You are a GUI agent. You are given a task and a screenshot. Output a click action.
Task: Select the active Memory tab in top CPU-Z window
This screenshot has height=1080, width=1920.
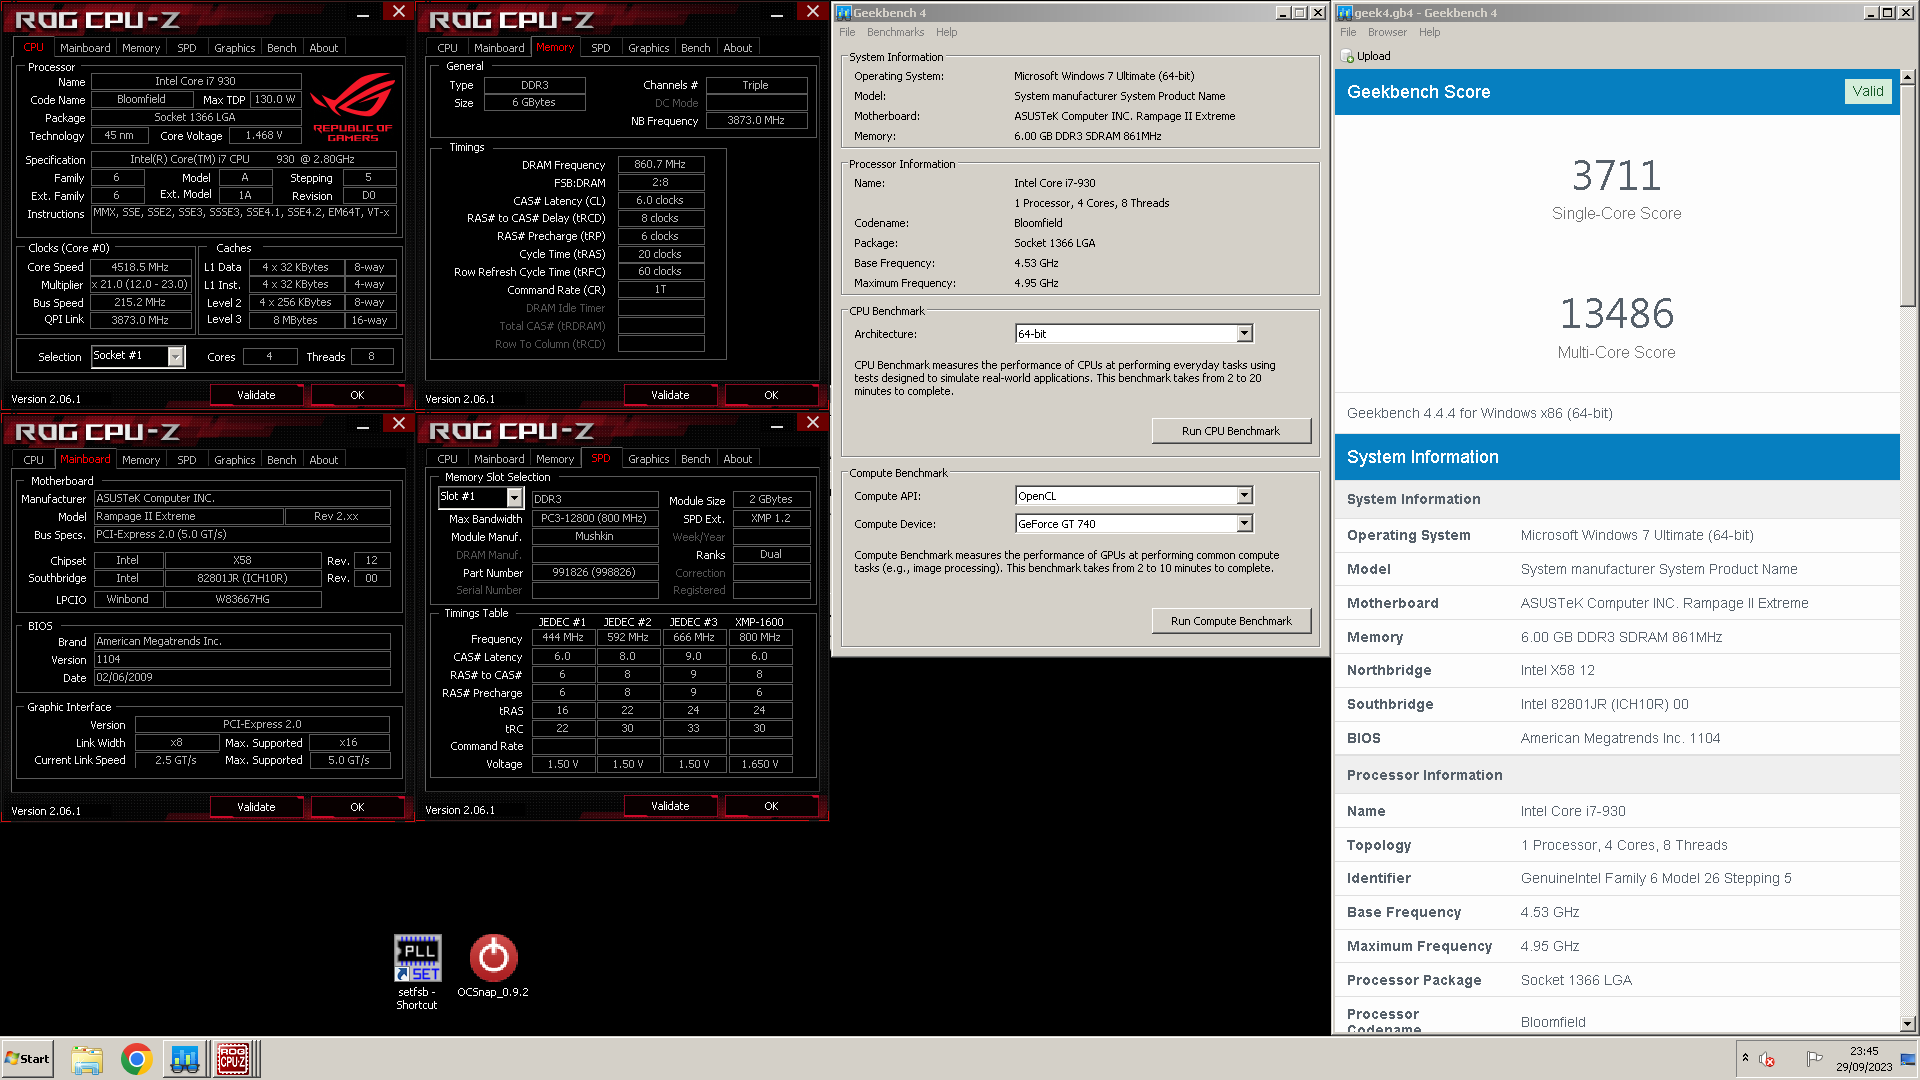[555, 47]
